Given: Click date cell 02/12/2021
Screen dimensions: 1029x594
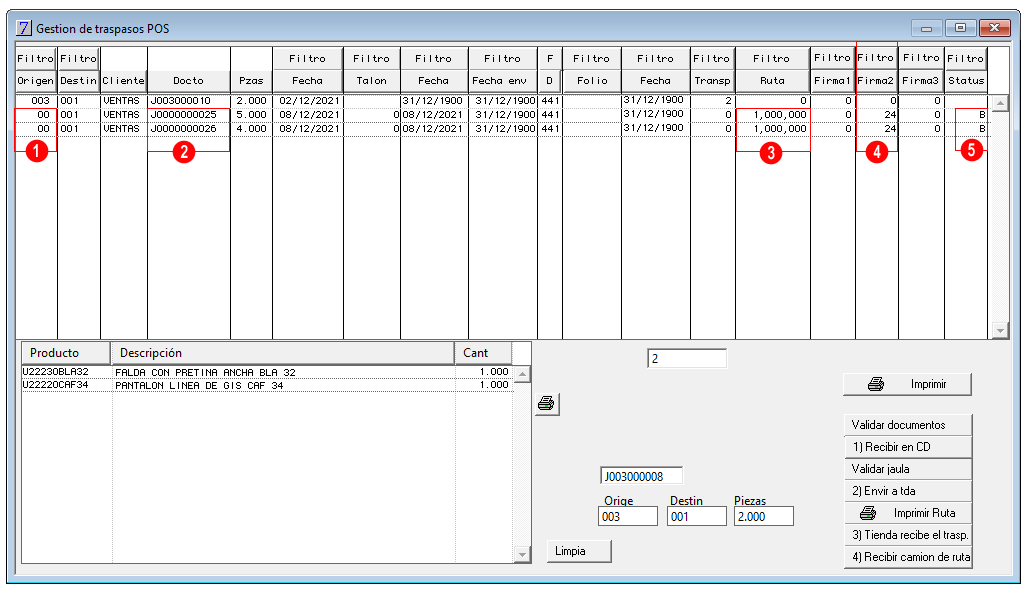Looking at the screenshot, I should click(x=308, y=100).
